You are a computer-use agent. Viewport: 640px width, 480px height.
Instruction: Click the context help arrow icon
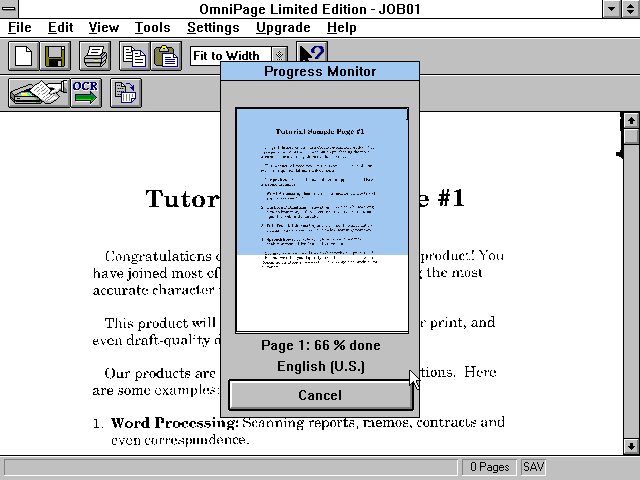pos(312,53)
